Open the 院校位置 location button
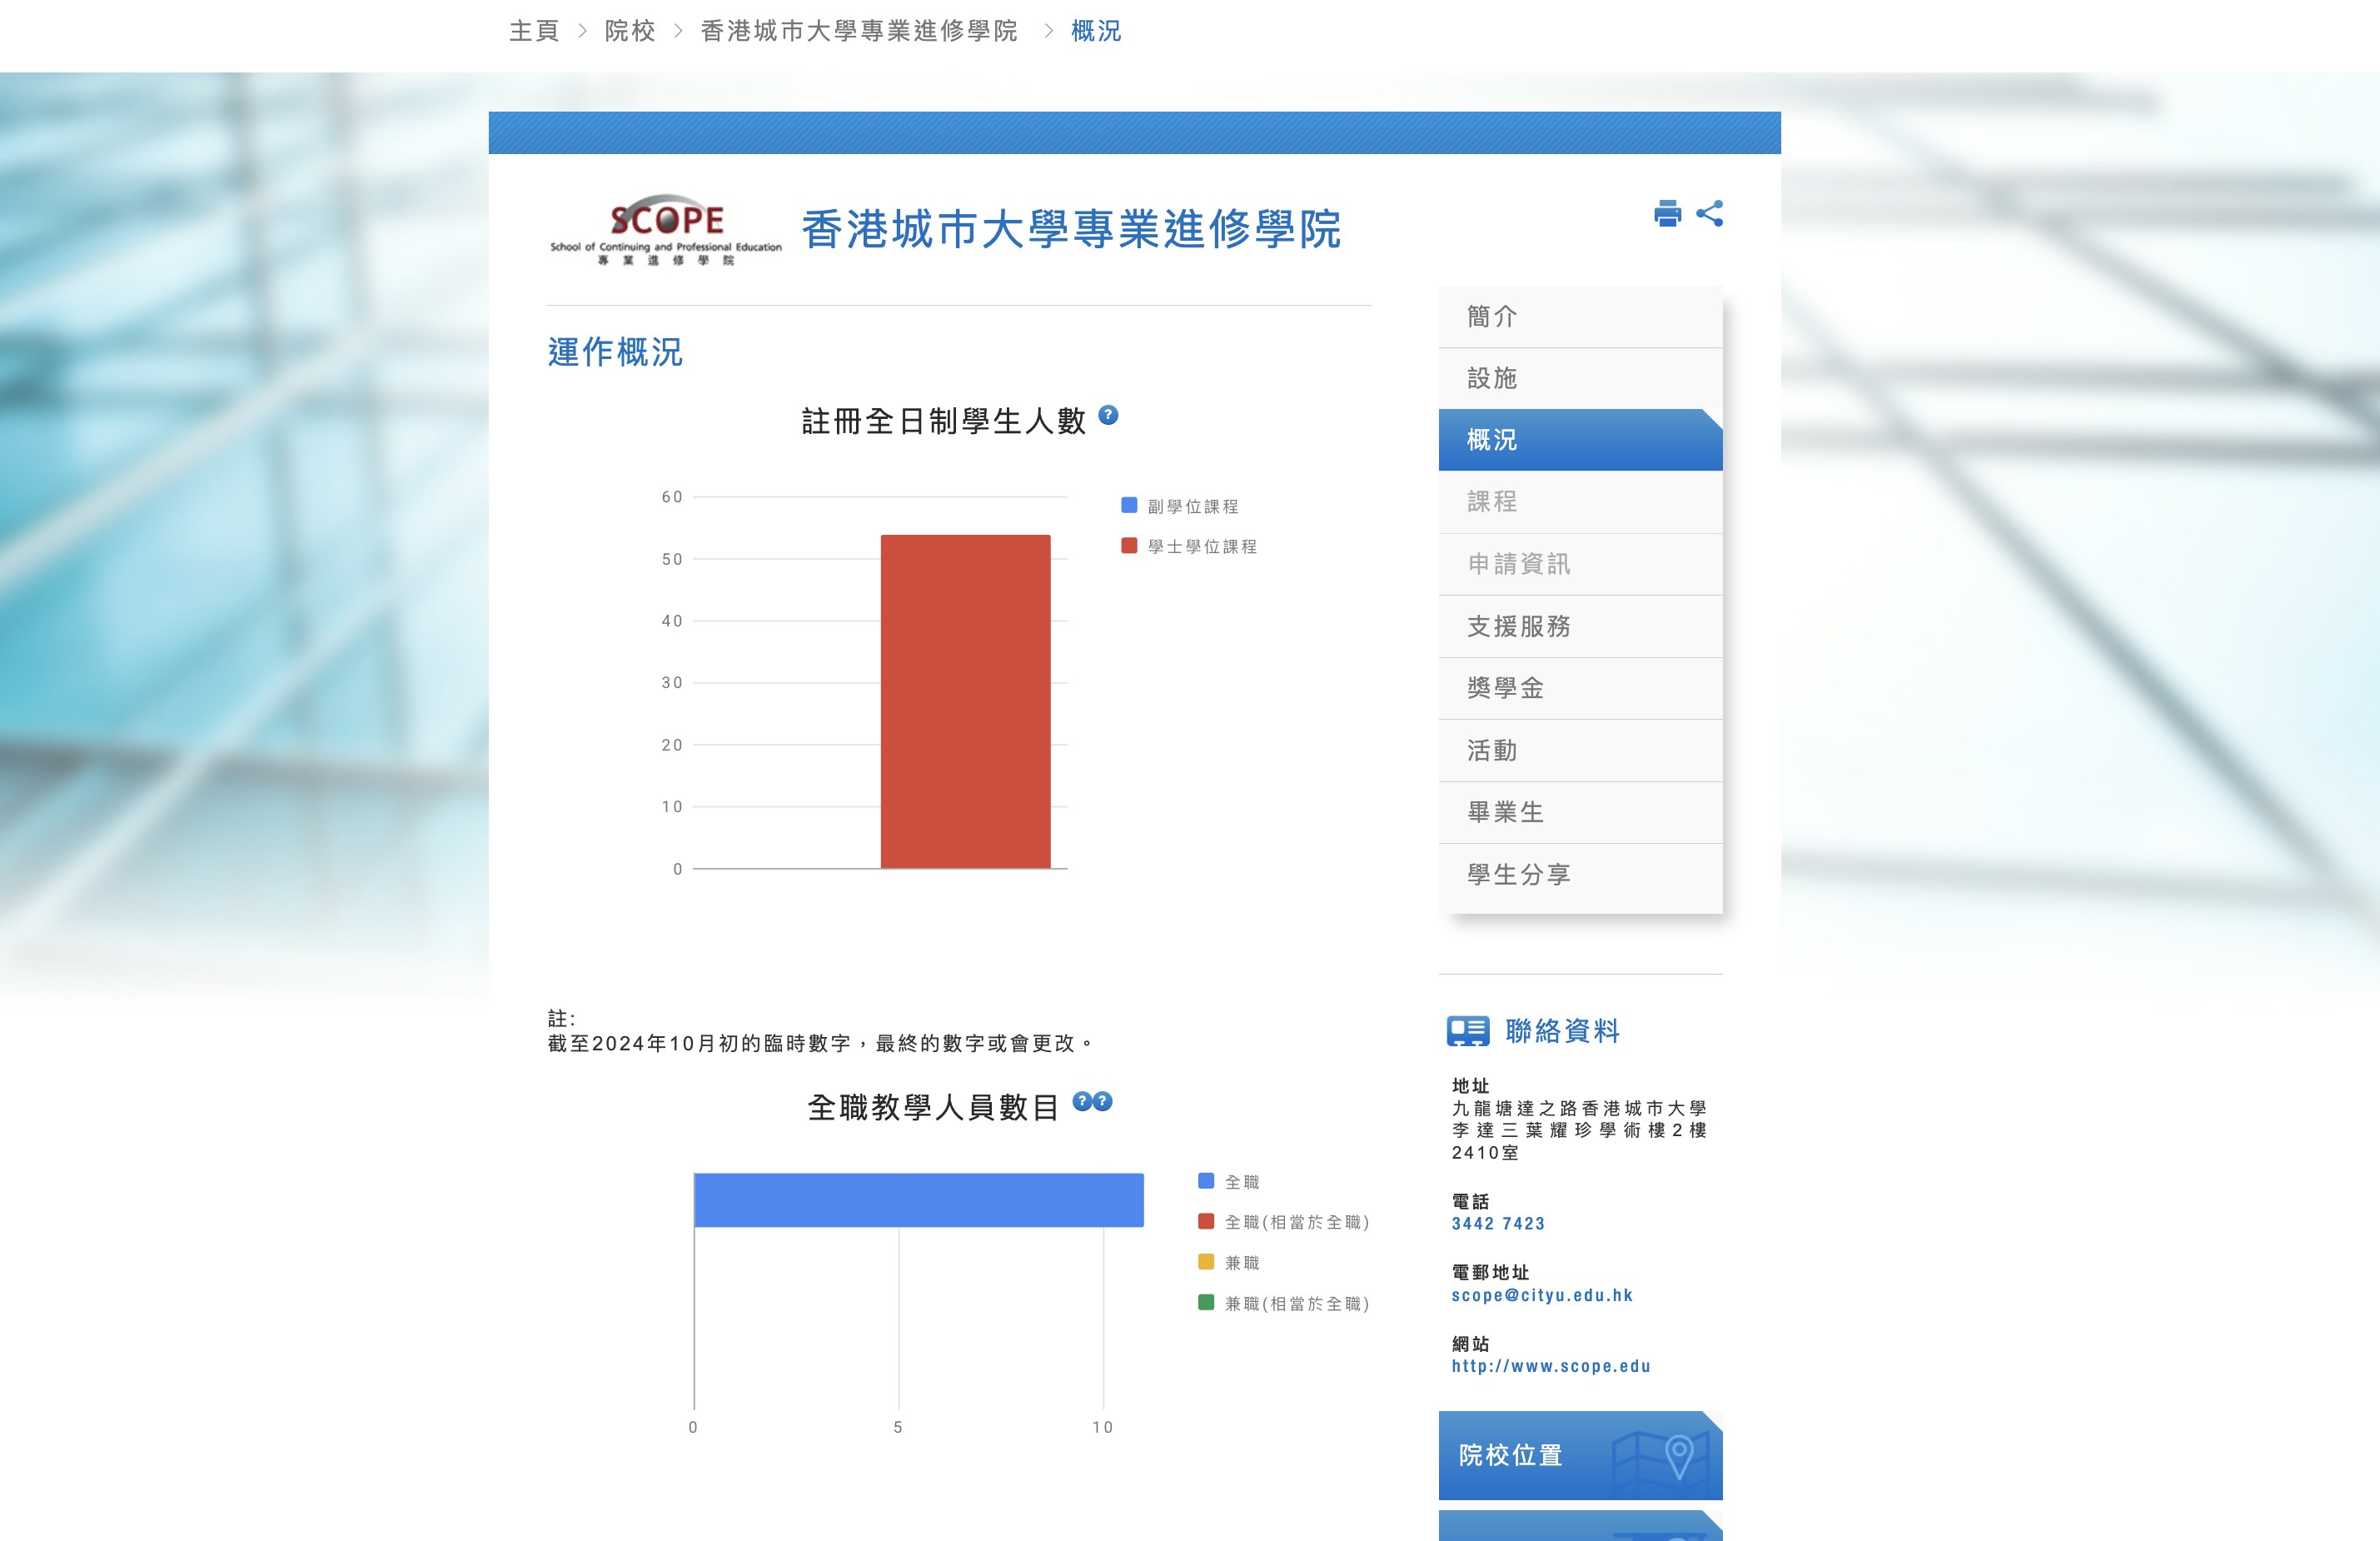Screen dimensions: 2380x1541 [x=1580, y=1455]
